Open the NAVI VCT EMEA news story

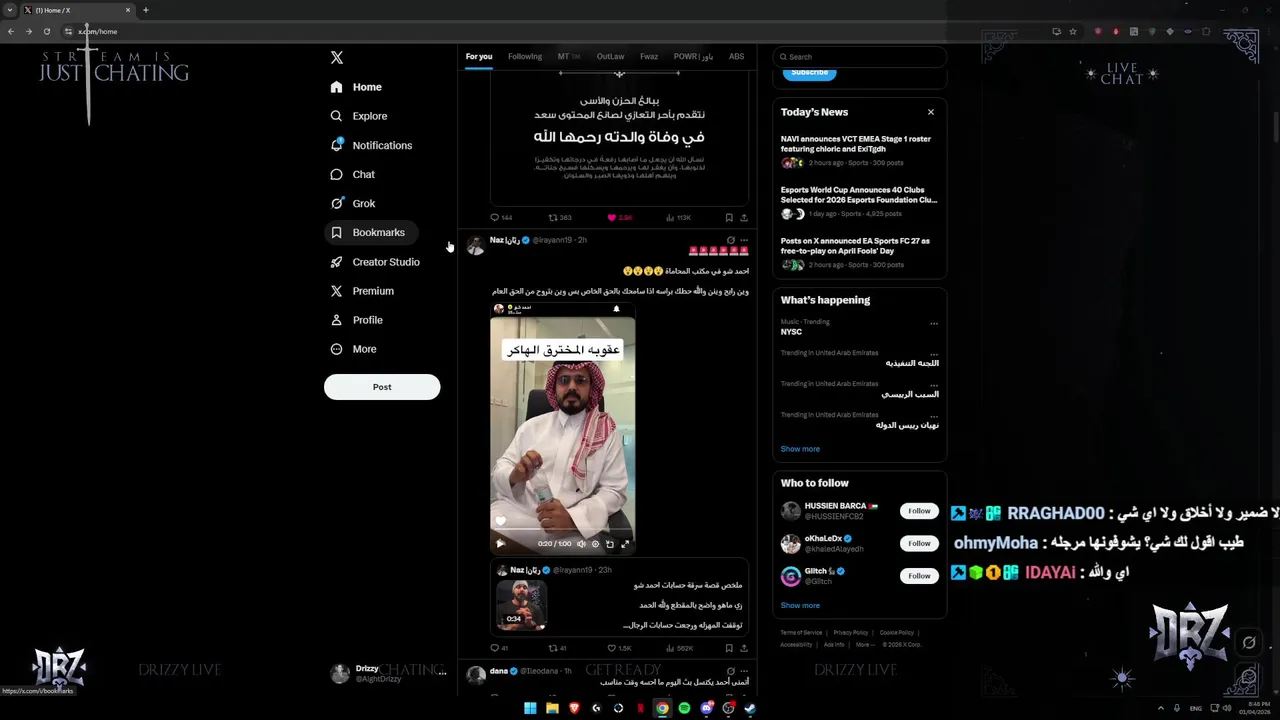tap(859, 150)
